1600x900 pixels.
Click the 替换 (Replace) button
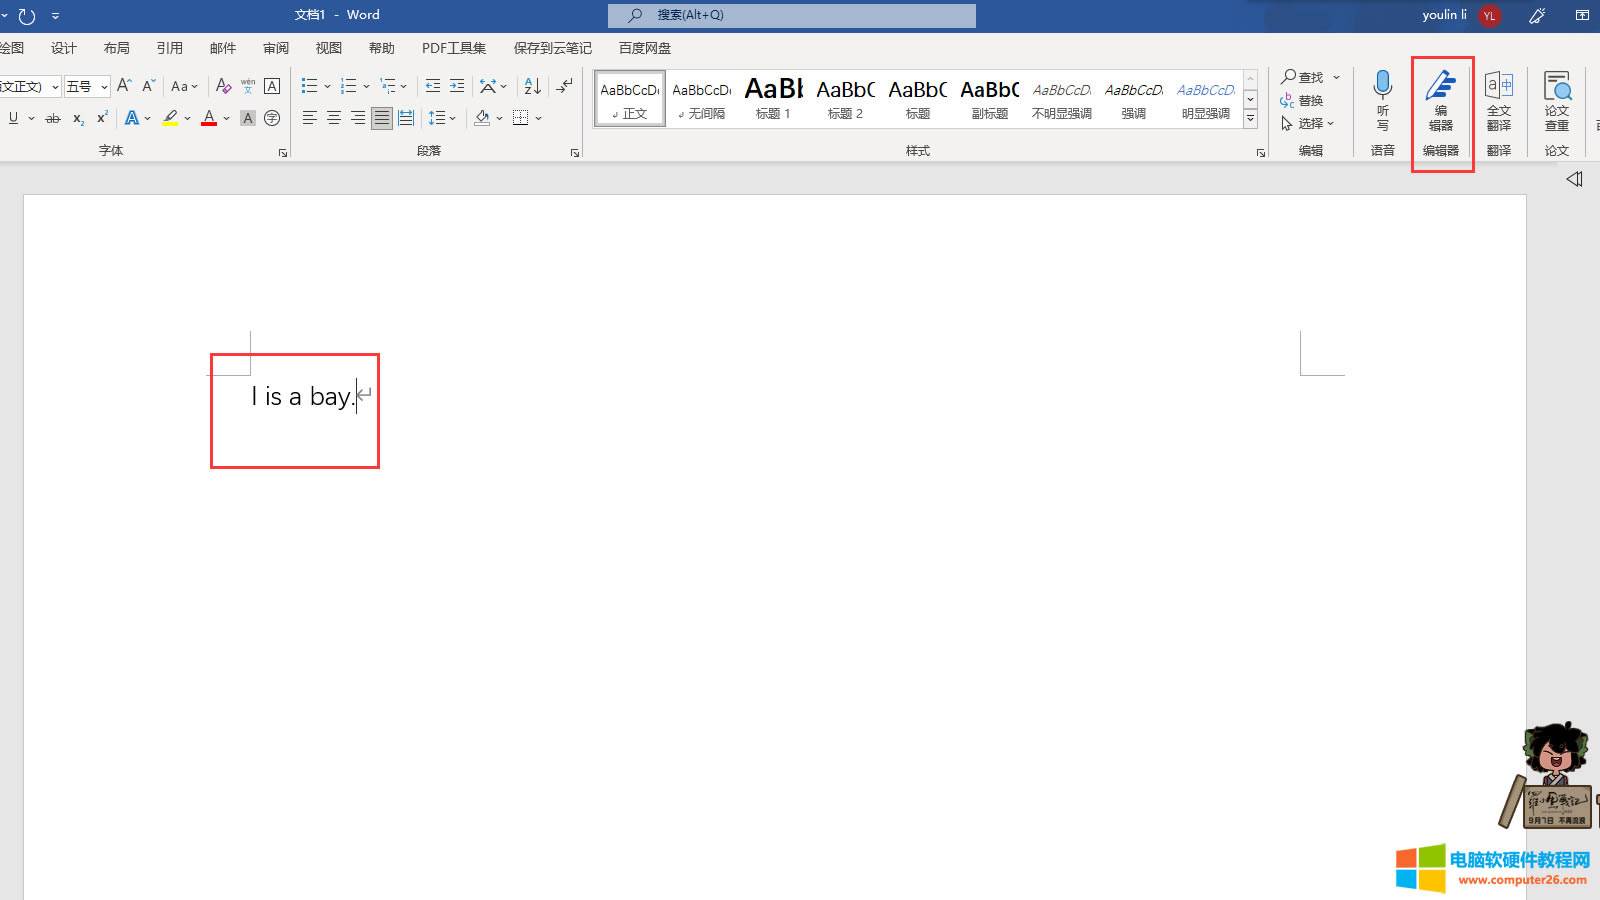pos(1302,100)
